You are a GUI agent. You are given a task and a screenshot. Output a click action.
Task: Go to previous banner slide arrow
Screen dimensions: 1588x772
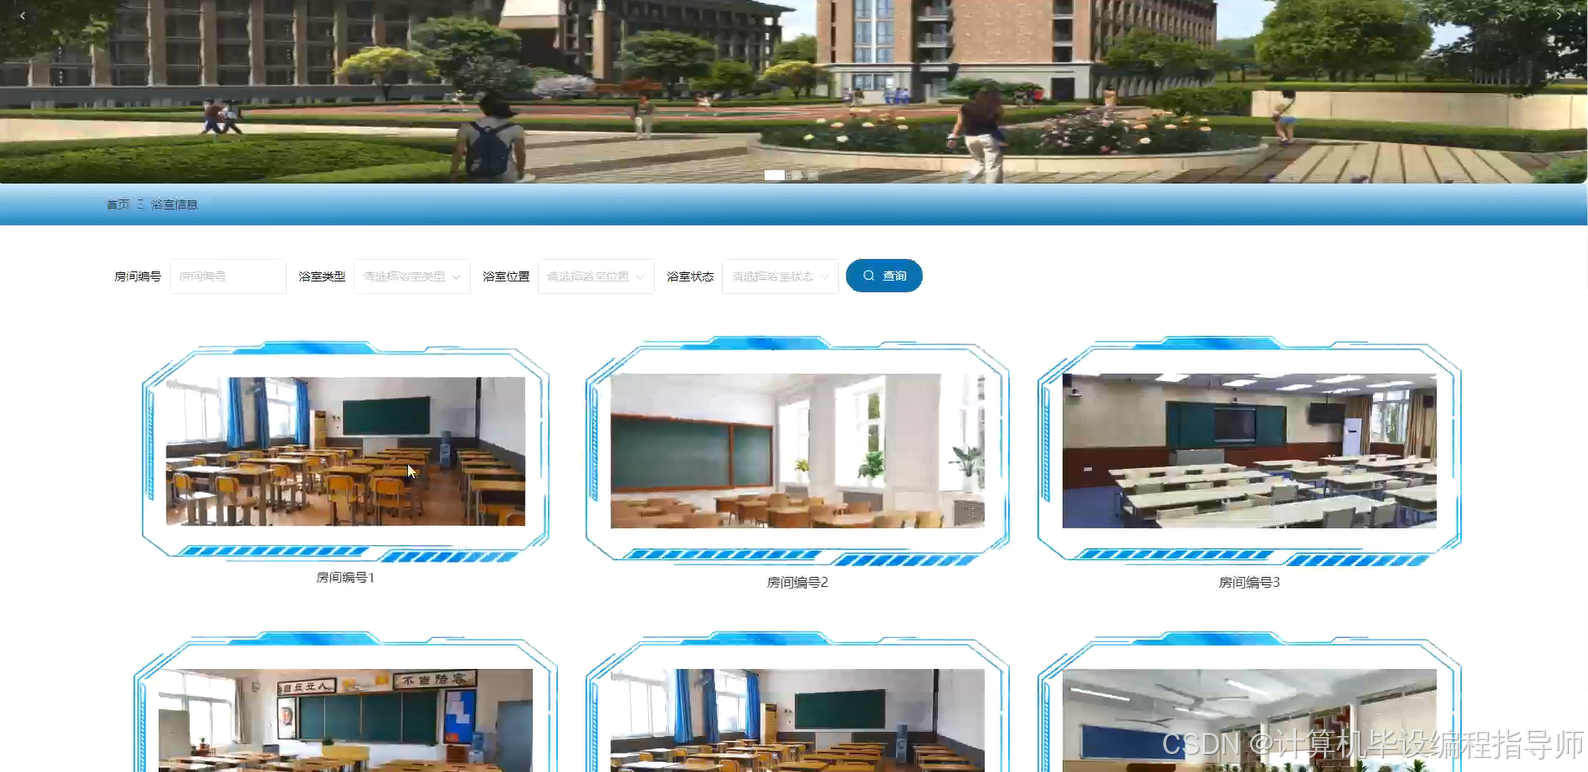click(x=22, y=16)
